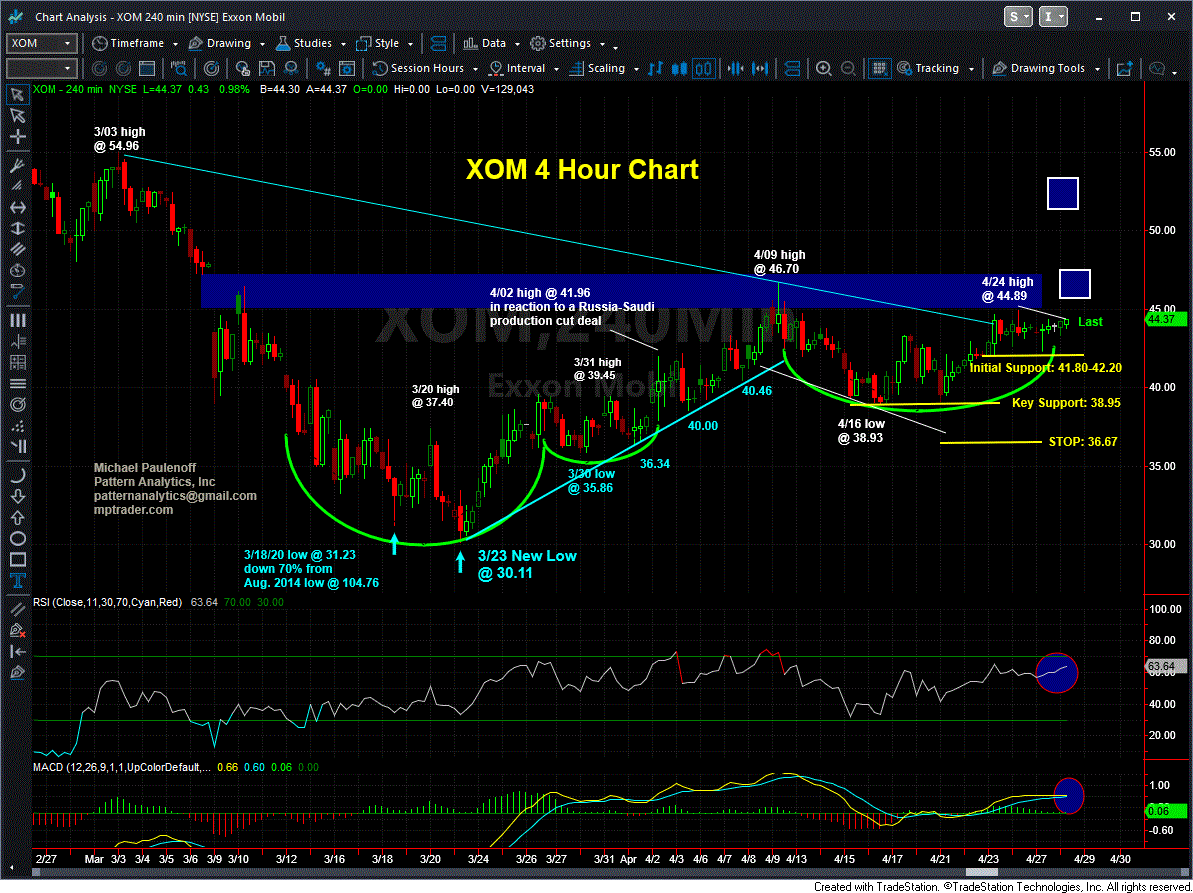Open the Data menu

coord(490,43)
